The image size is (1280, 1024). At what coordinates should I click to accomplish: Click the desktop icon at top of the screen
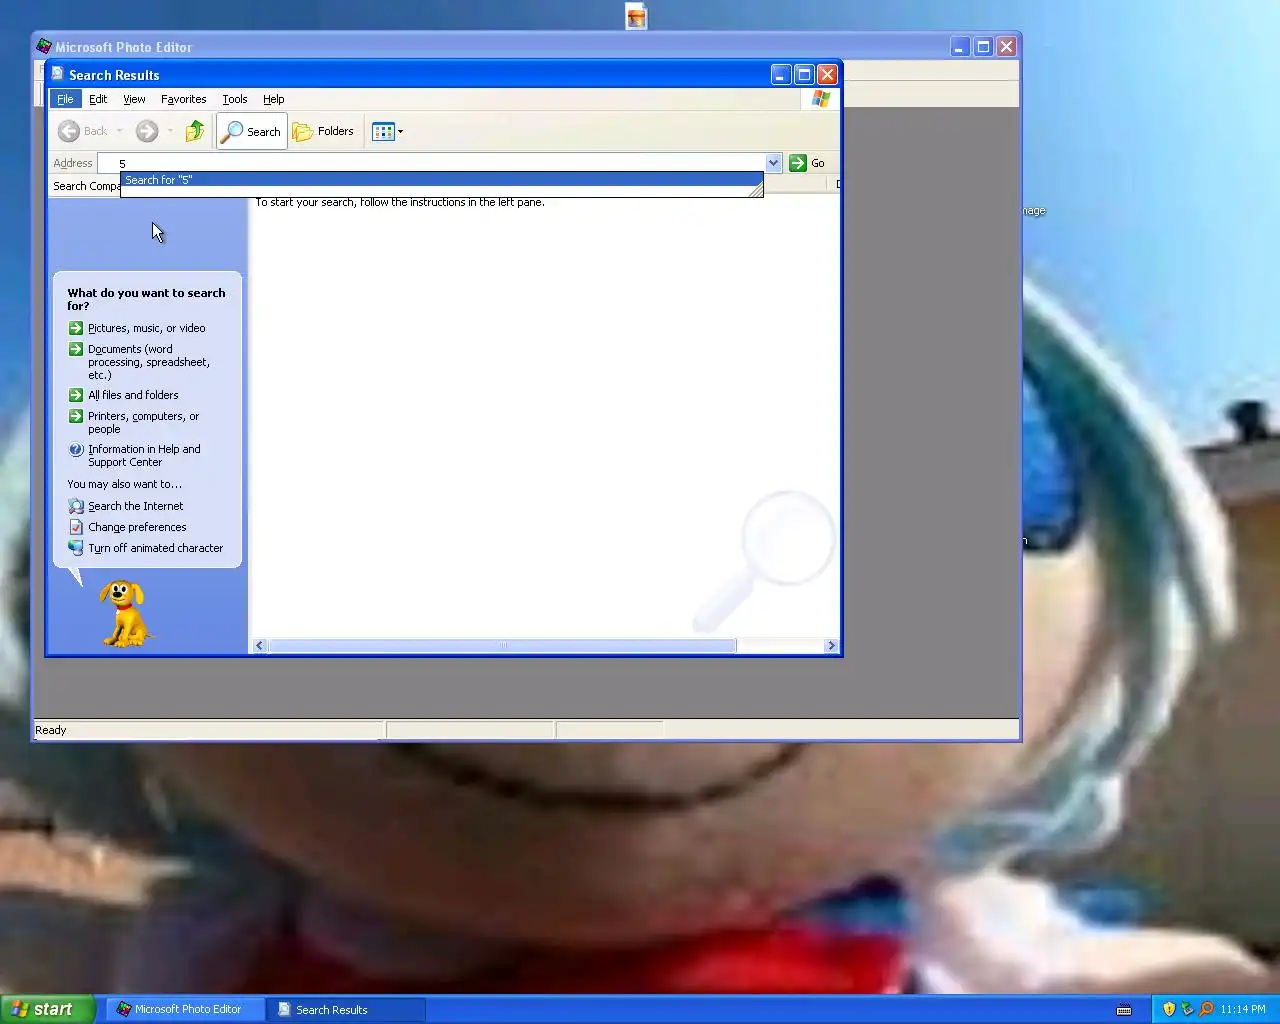pos(636,16)
